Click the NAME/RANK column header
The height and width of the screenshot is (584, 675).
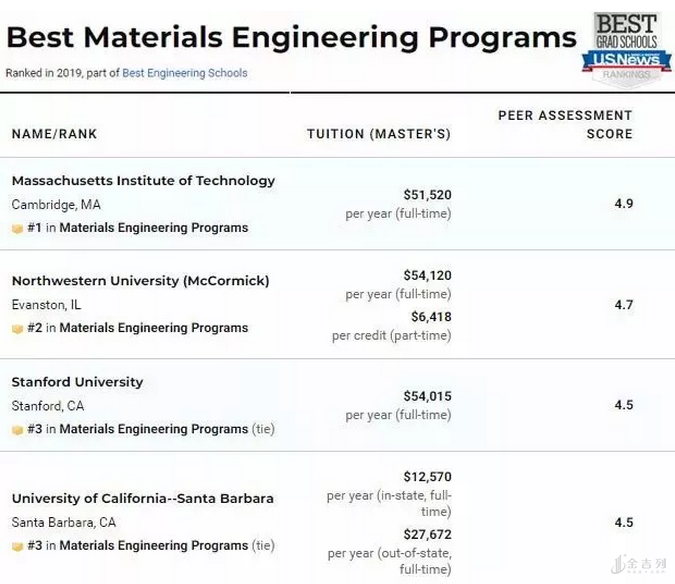click(x=54, y=134)
